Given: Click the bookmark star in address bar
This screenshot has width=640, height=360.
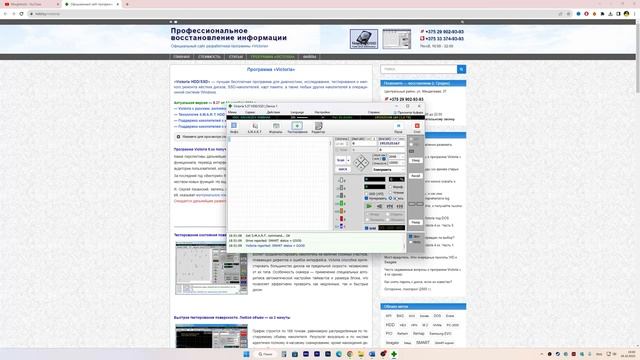Looking at the screenshot, I should (568, 13).
